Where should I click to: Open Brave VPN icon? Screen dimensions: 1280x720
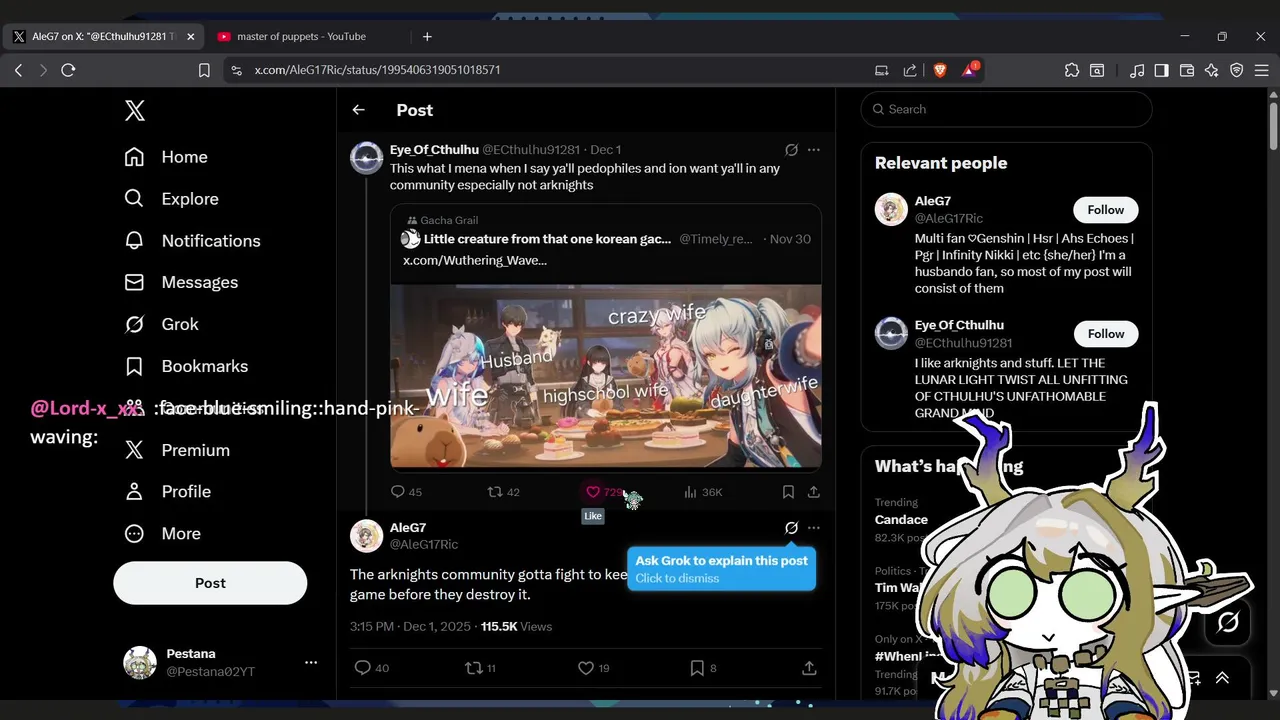pos(1237,70)
